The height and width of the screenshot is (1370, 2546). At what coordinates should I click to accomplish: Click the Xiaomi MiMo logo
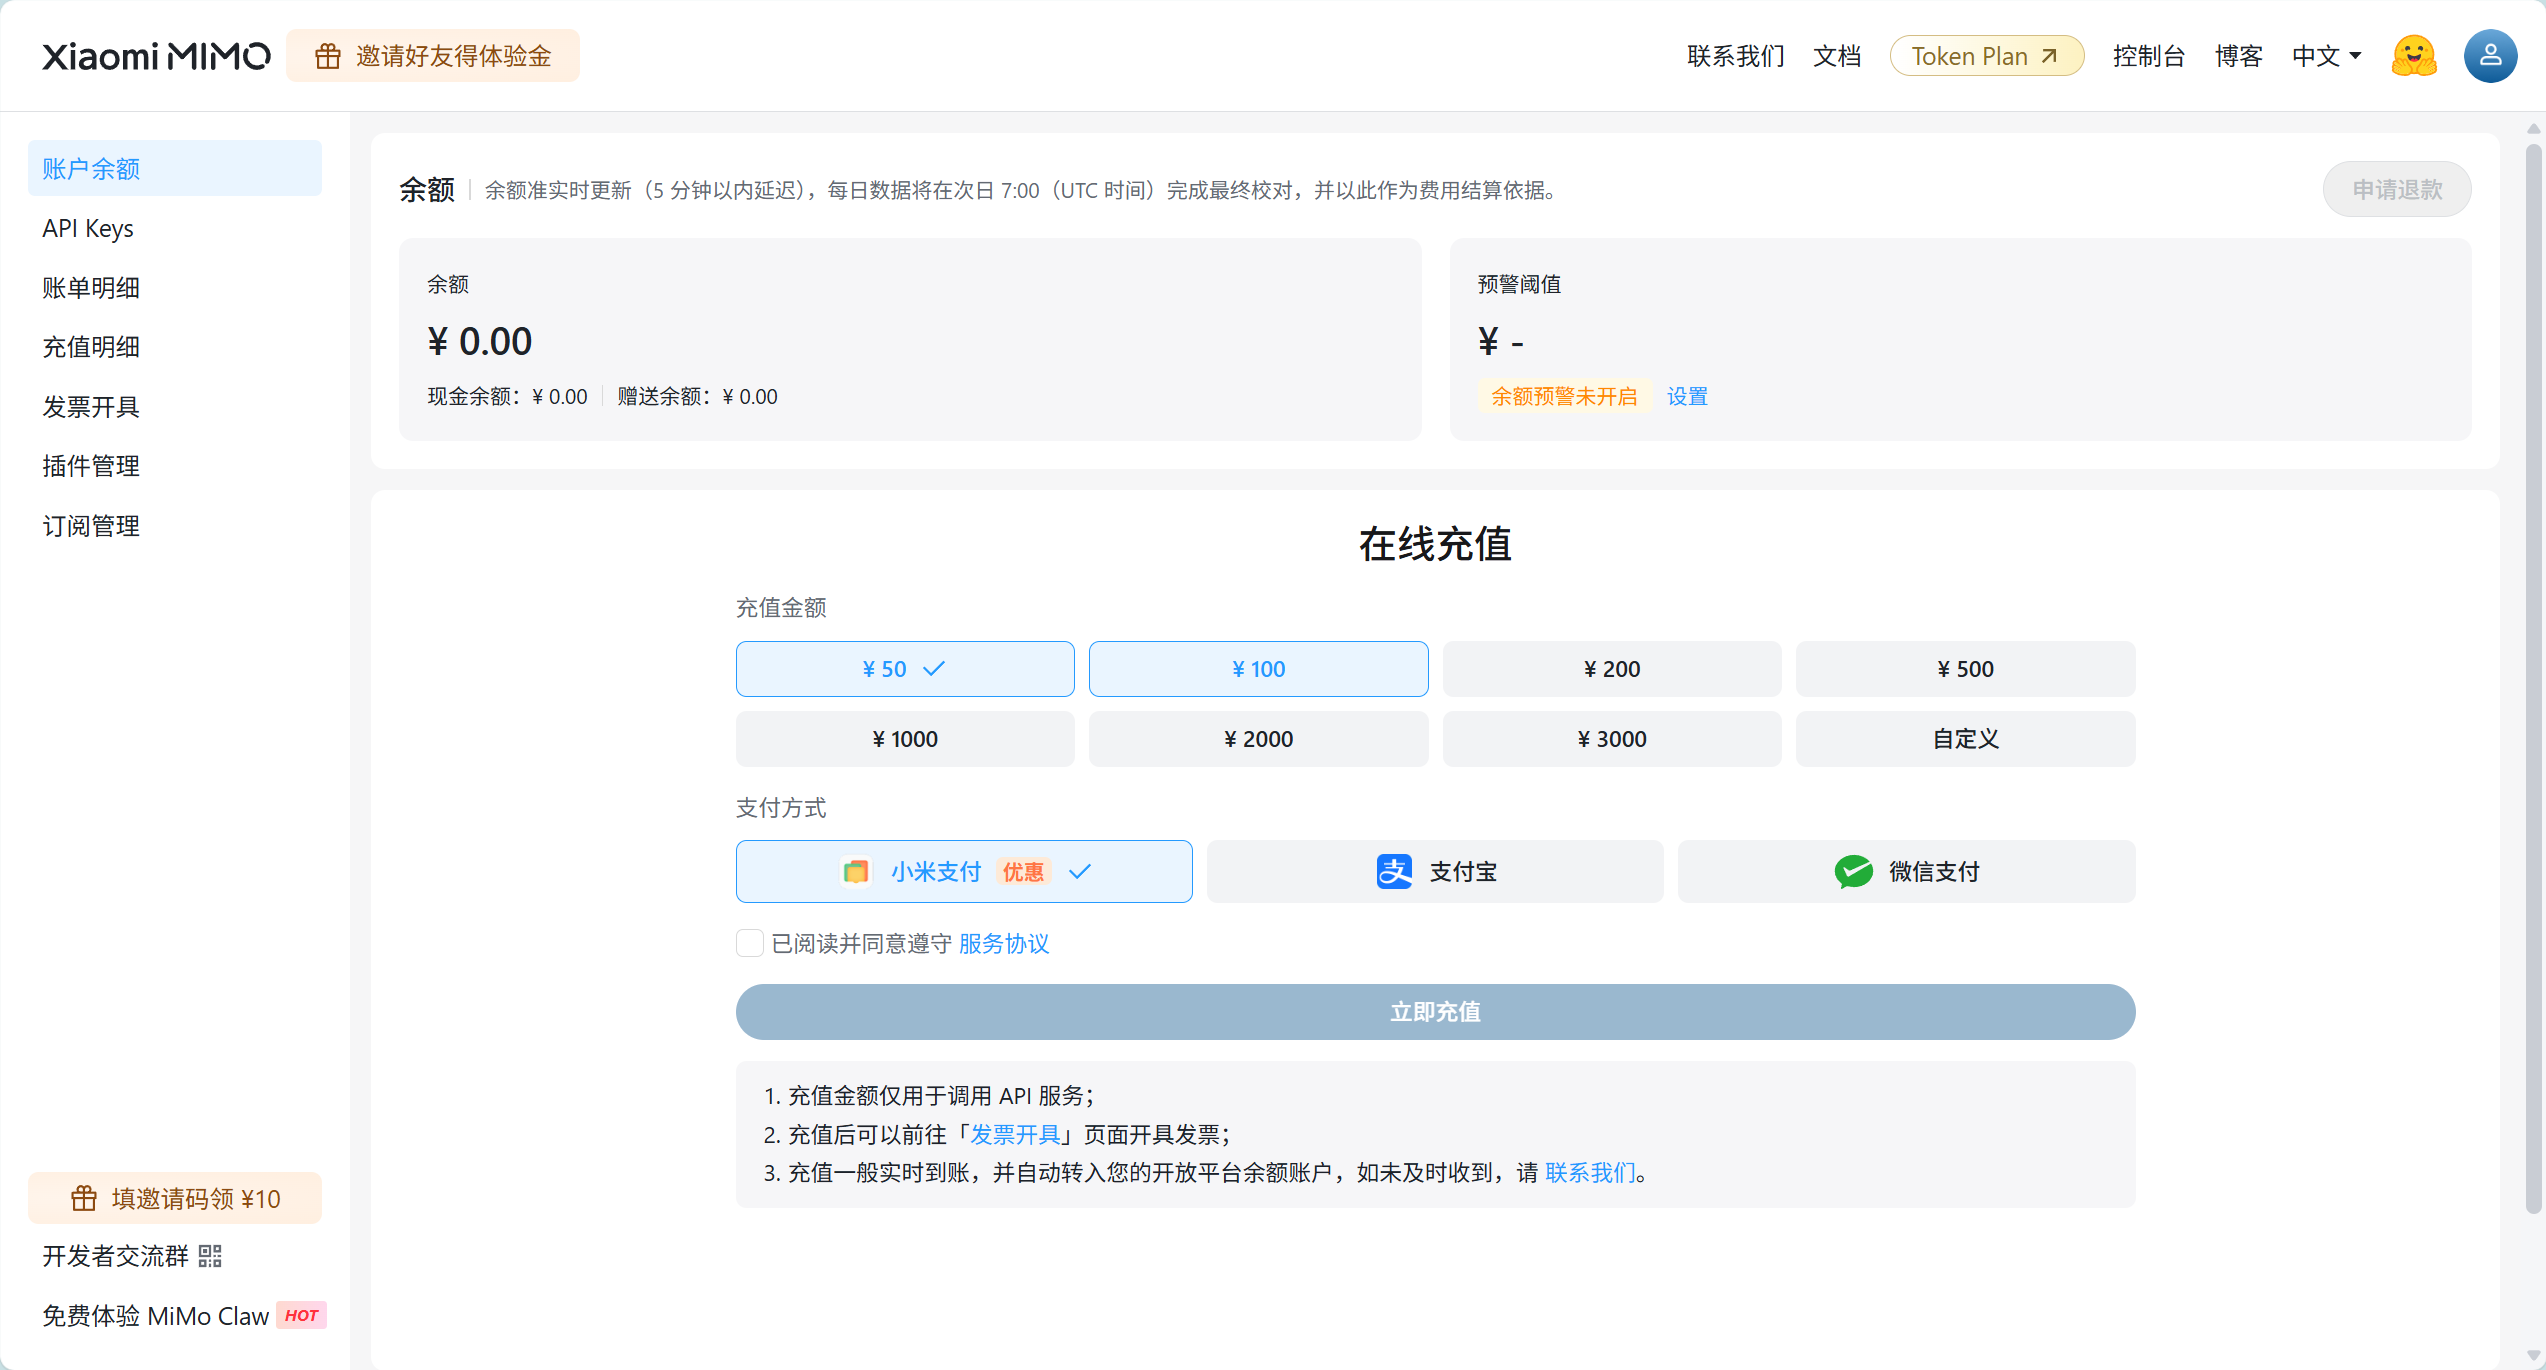(x=156, y=56)
